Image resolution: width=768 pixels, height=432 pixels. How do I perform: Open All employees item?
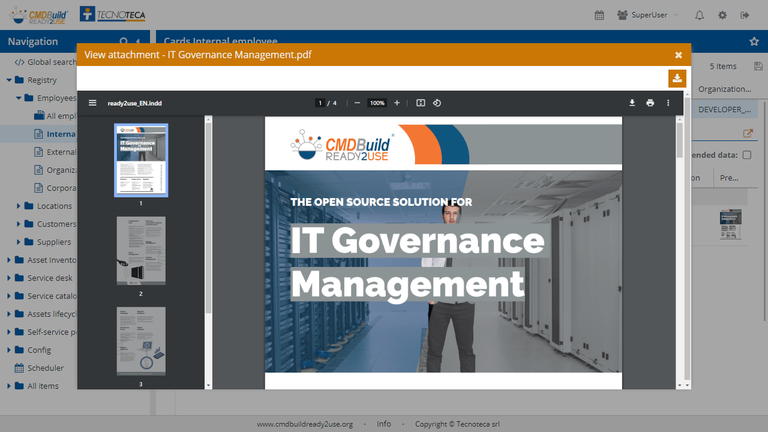point(55,116)
